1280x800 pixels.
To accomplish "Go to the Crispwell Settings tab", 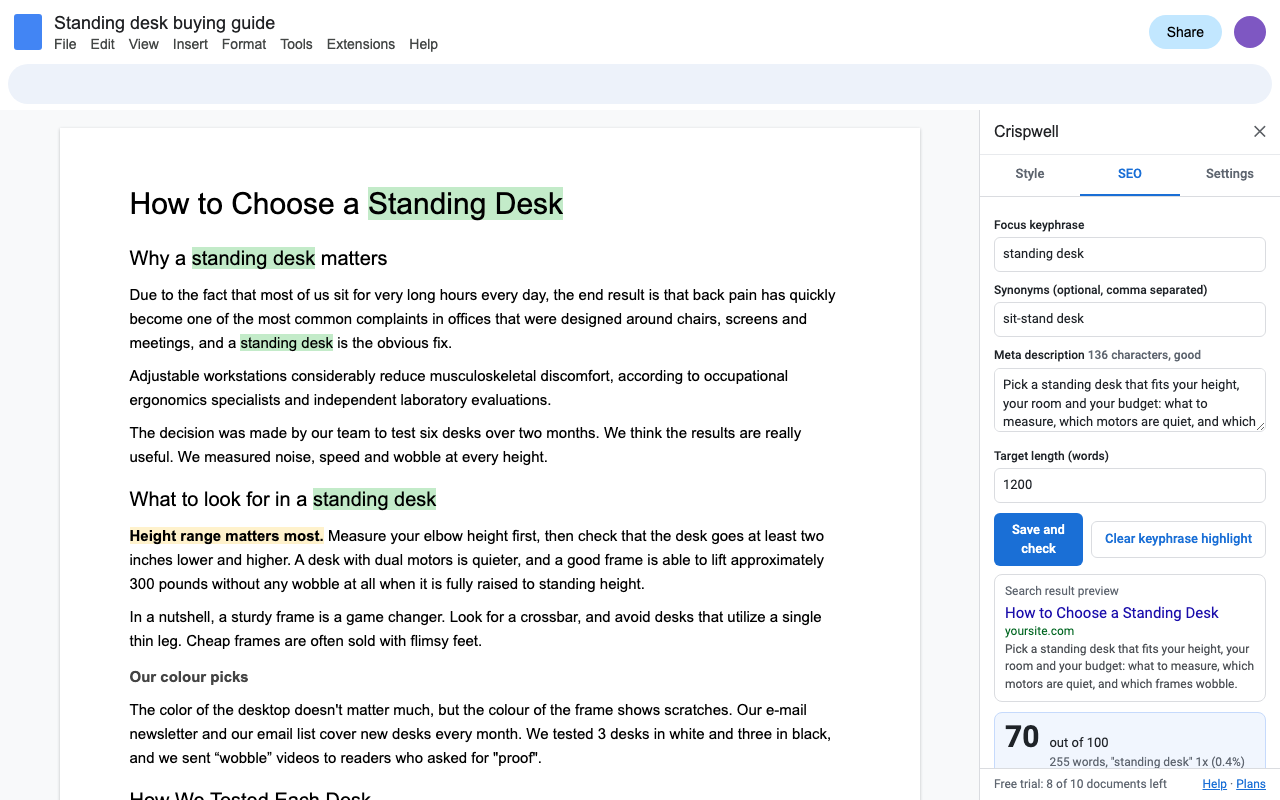I will click(1230, 174).
